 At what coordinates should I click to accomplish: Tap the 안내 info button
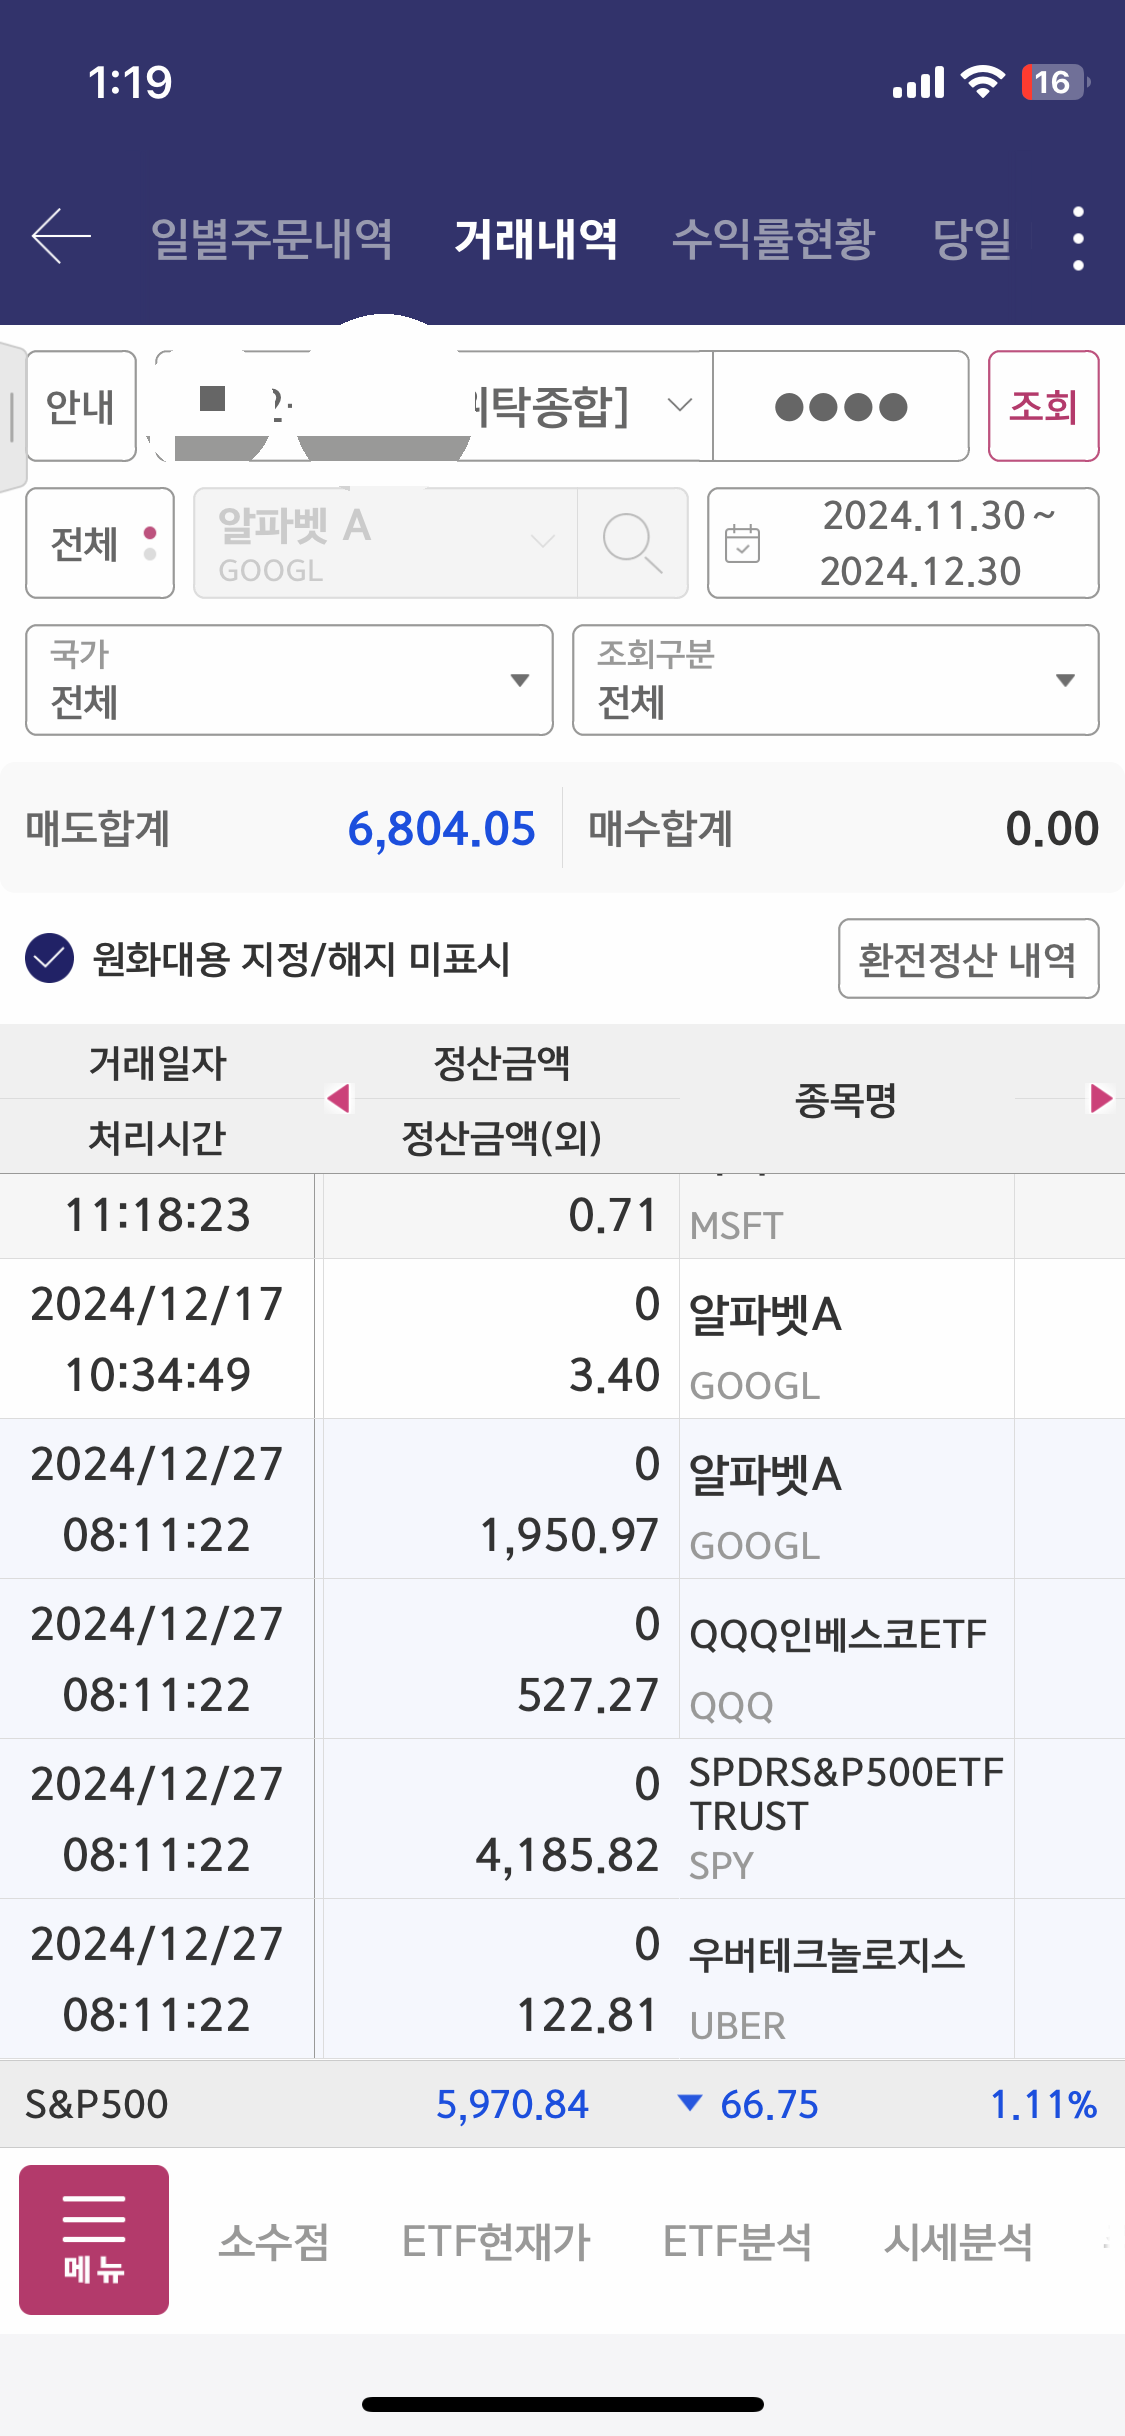[x=81, y=406]
